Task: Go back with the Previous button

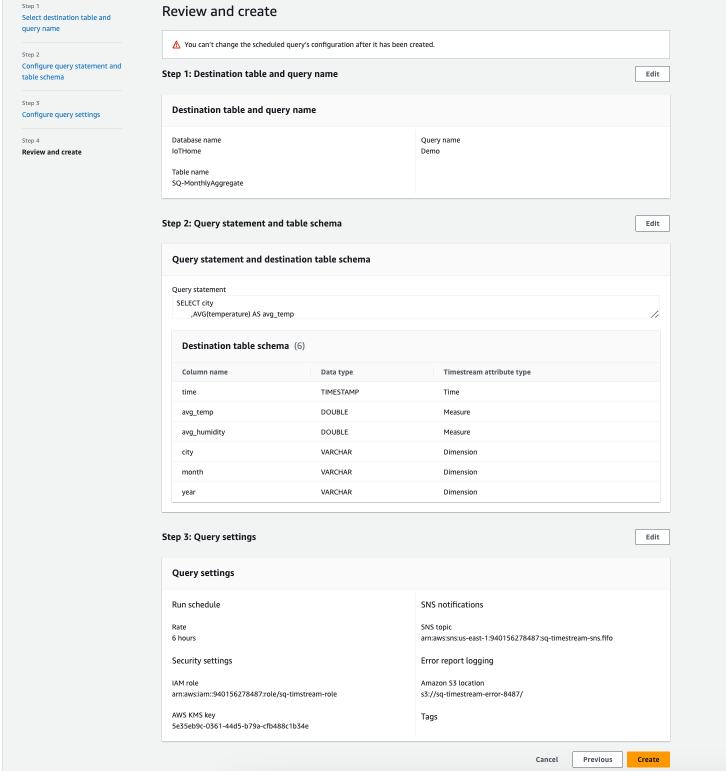Action: pos(597,759)
